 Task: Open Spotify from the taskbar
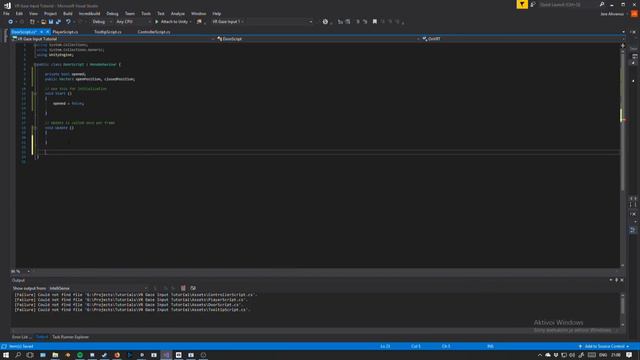pos(80,355)
